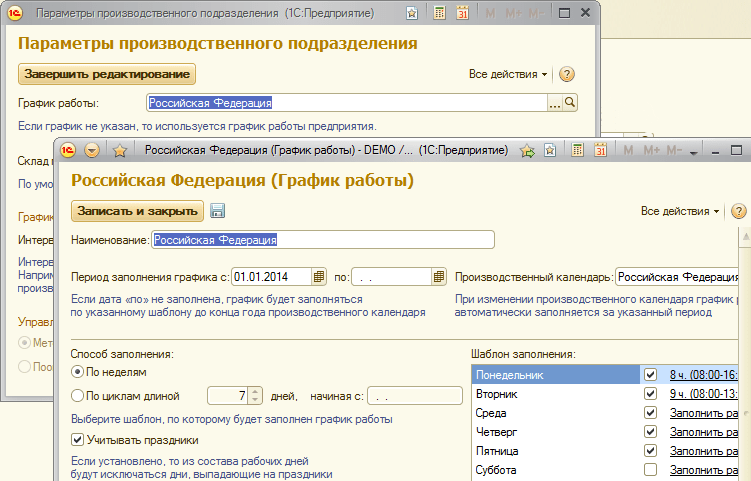Click period end date field
This screenshot has width=751, height=481.
[391, 277]
